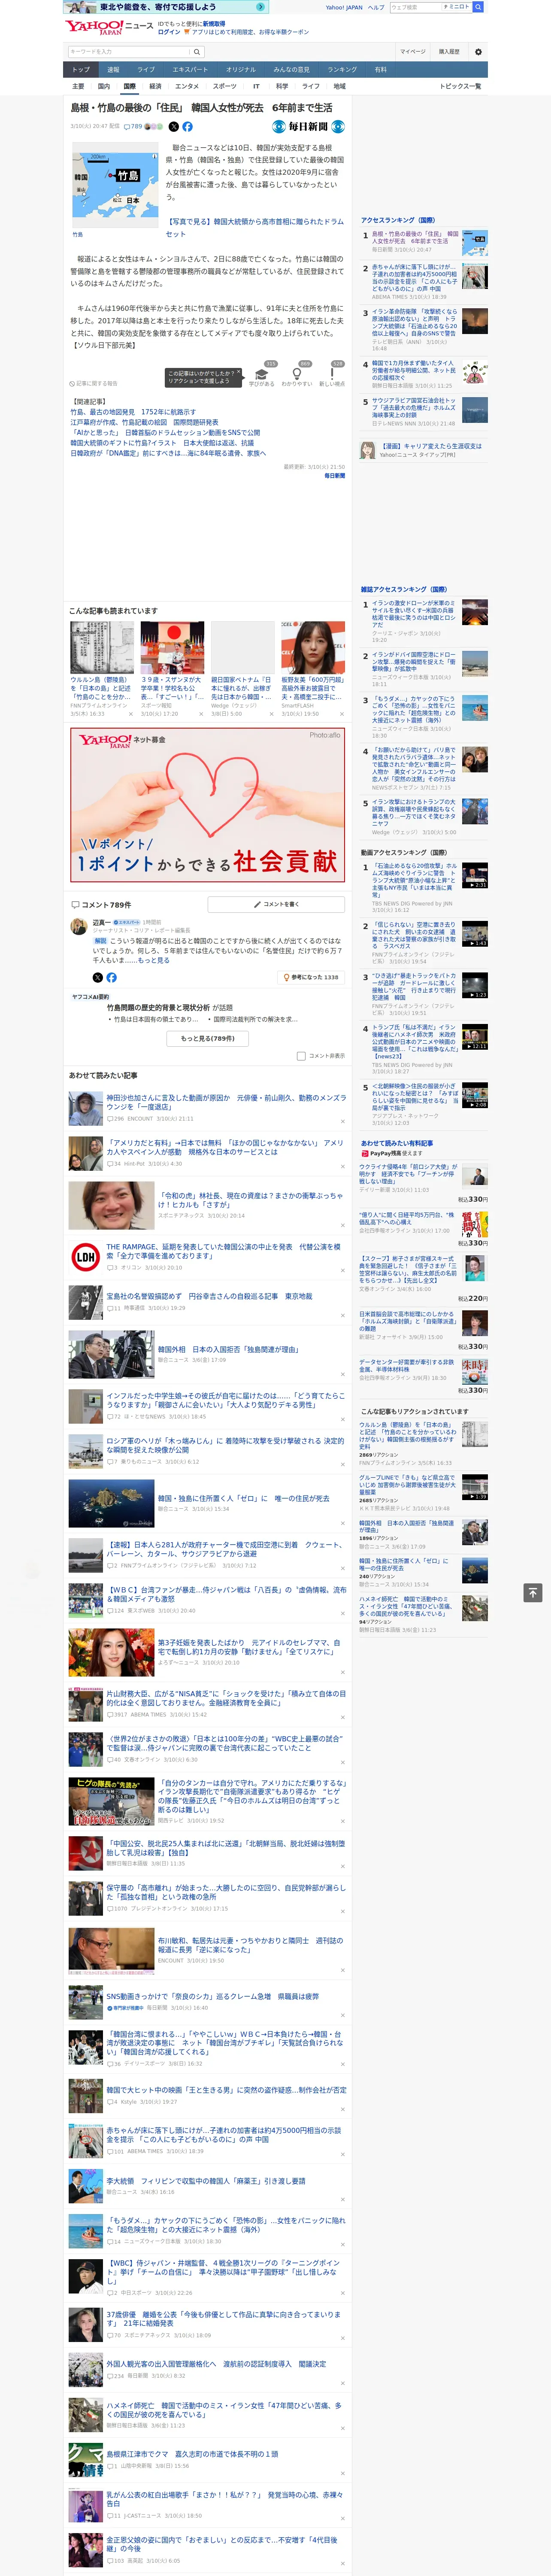Screen dimensions: 551x2576
Task: Click the web search button in header
Action: [477, 7]
